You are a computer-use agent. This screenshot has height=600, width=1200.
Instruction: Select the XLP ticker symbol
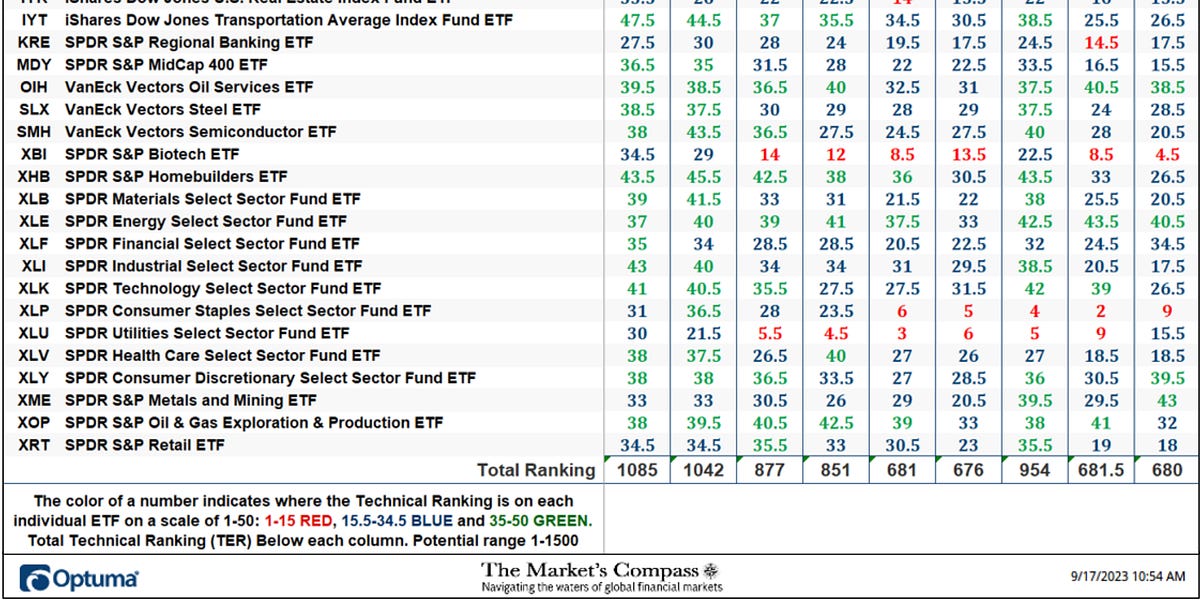(34, 311)
